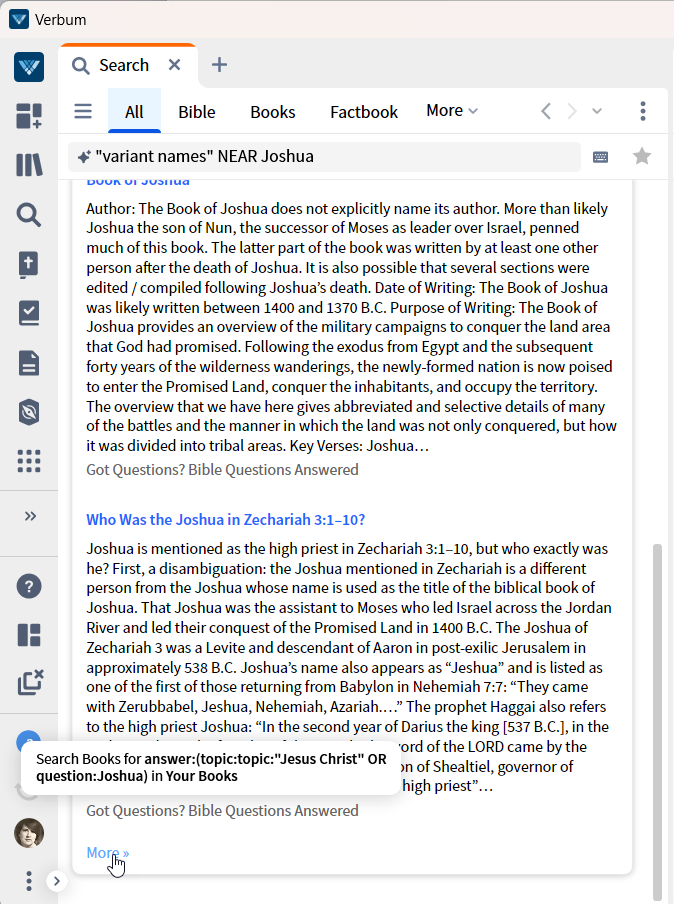Open the Bible with cross icon
This screenshot has width=674, height=904.
pyautogui.click(x=29, y=265)
